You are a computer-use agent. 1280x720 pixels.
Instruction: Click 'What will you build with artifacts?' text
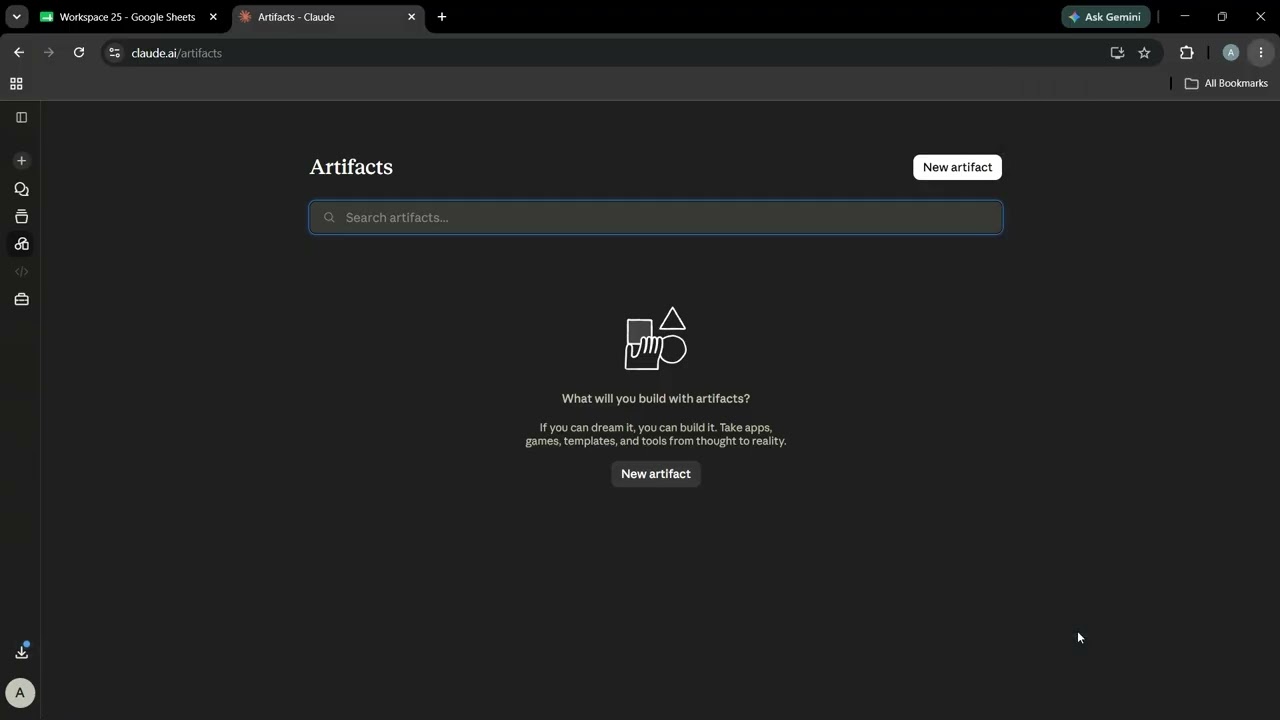click(x=656, y=398)
